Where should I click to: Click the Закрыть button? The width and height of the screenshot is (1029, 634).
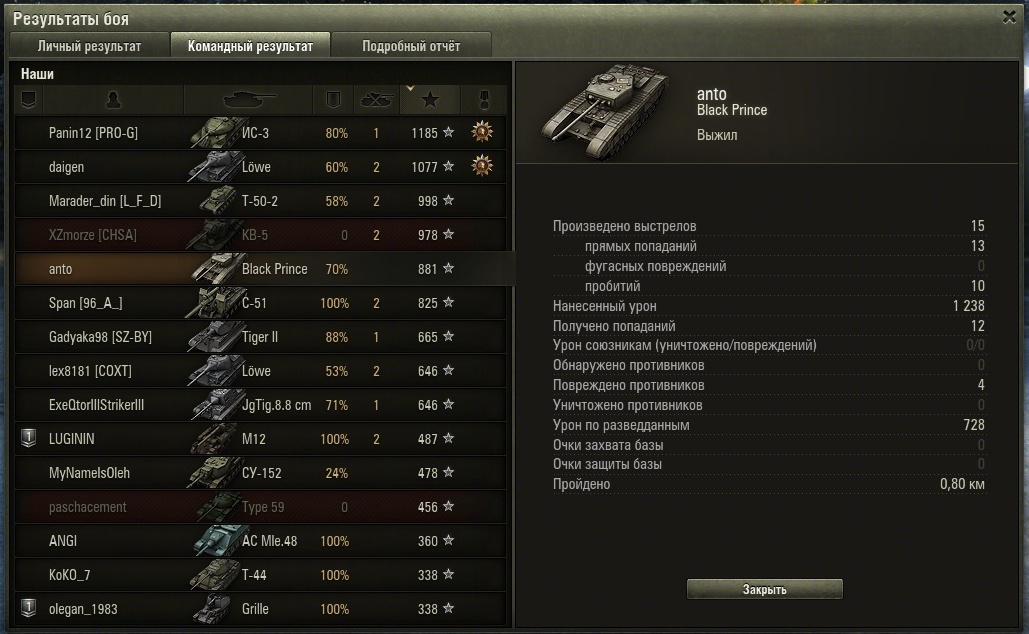point(765,589)
